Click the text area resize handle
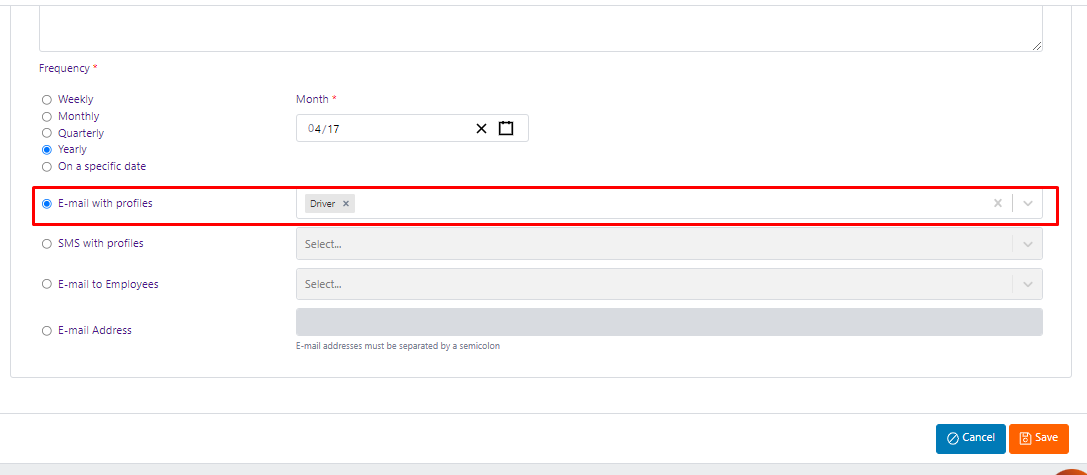 [1036, 46]
